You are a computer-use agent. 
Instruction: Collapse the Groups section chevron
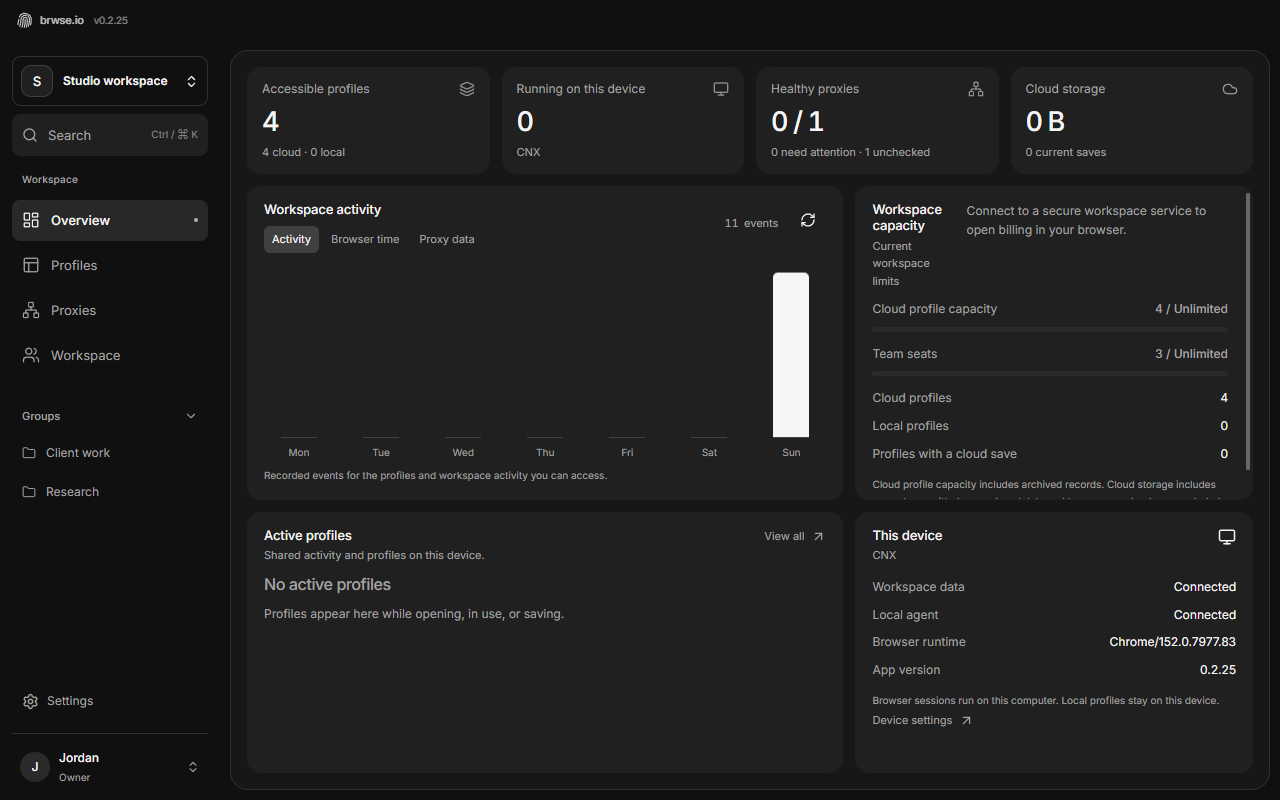[x=191, y=416]
